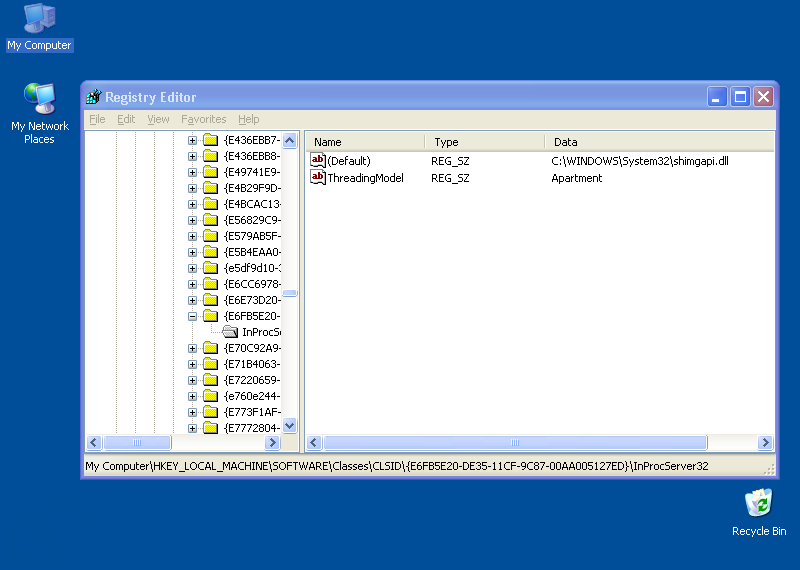800x570 pixels.
Task: Click the Name column header
Action: click(x=365, y=142)
